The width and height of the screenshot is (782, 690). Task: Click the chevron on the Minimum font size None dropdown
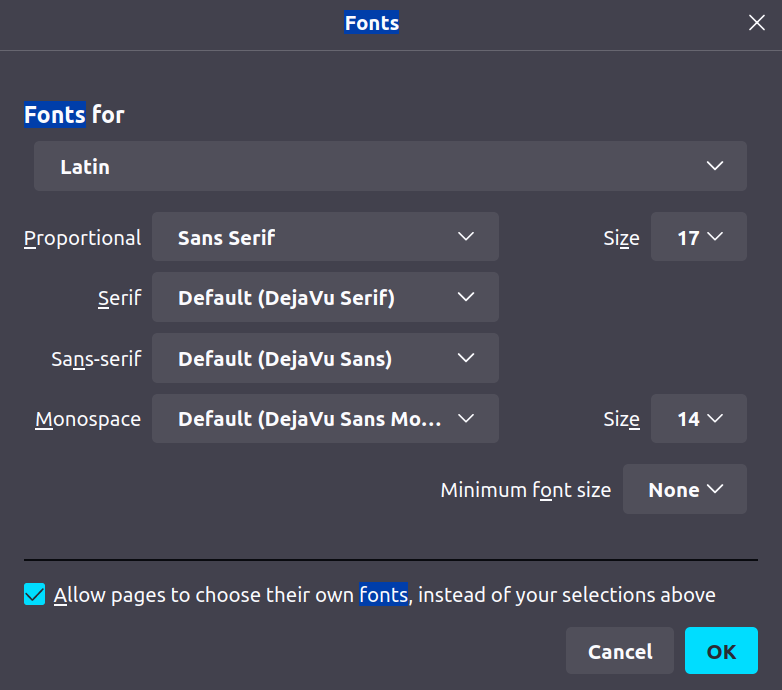tap(714, 489)
